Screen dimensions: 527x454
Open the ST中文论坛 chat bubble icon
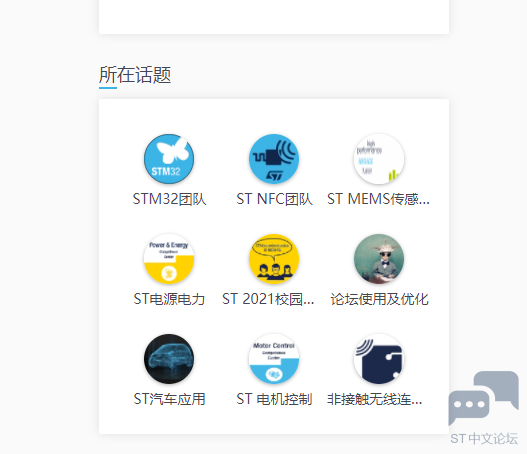pos(483,398)
